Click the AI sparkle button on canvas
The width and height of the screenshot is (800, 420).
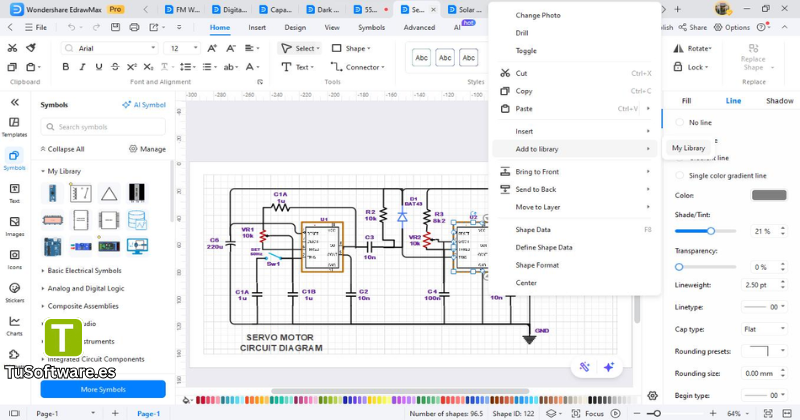pos(609,367)
